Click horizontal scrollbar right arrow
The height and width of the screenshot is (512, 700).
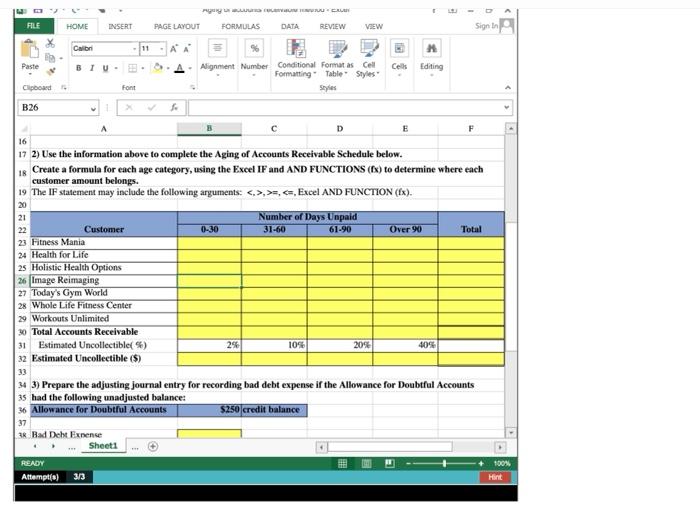[500, 447]
